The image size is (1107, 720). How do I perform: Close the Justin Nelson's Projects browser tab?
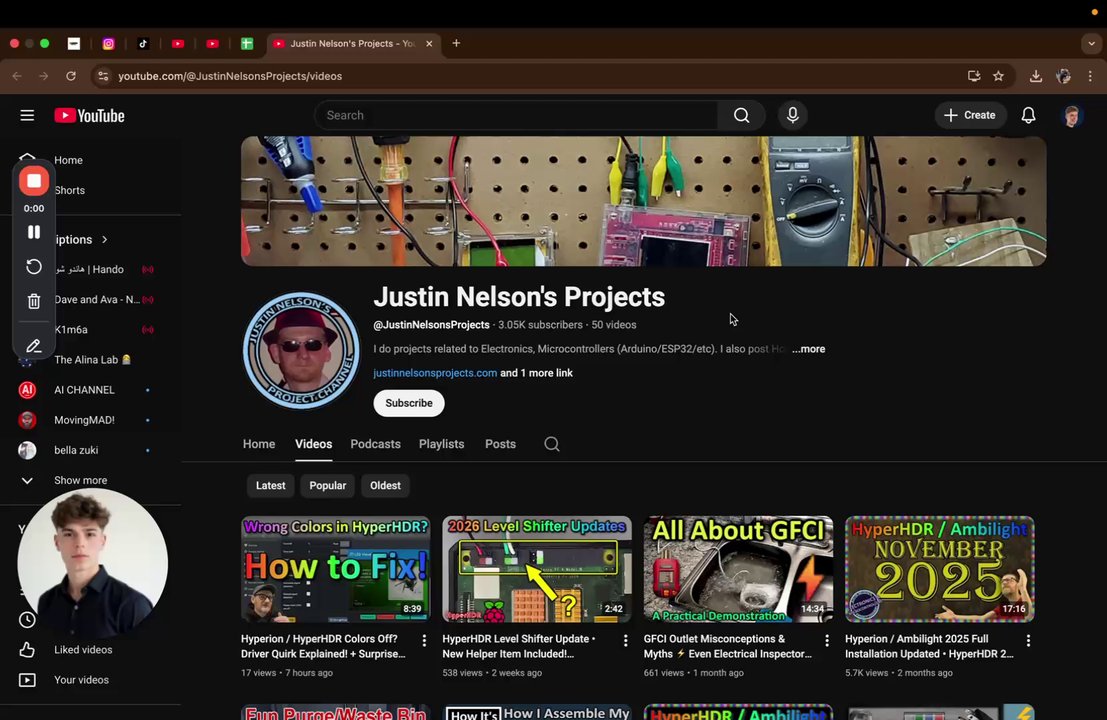click(429, 43)
